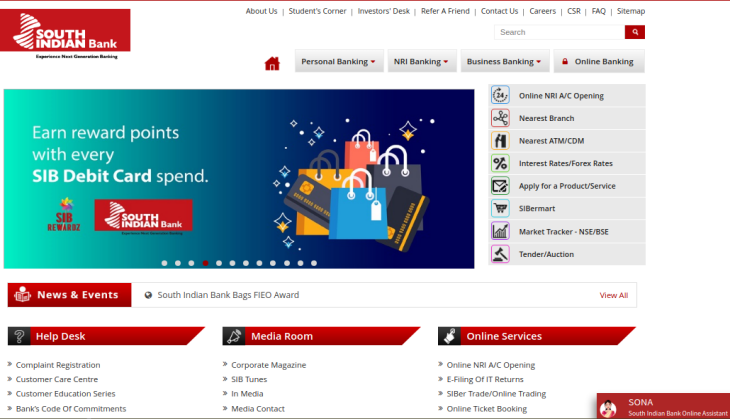The image size is (730, 419).
Task: Select the Nearest Branch icon
Action: [x=500, y=118]
